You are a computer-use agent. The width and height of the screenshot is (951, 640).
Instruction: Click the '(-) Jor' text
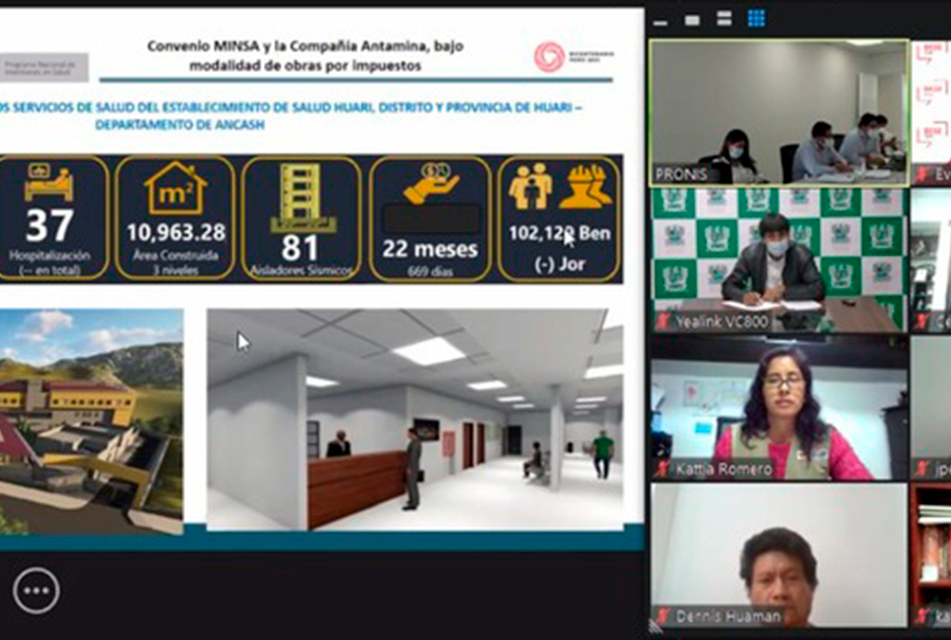point(559,264)
